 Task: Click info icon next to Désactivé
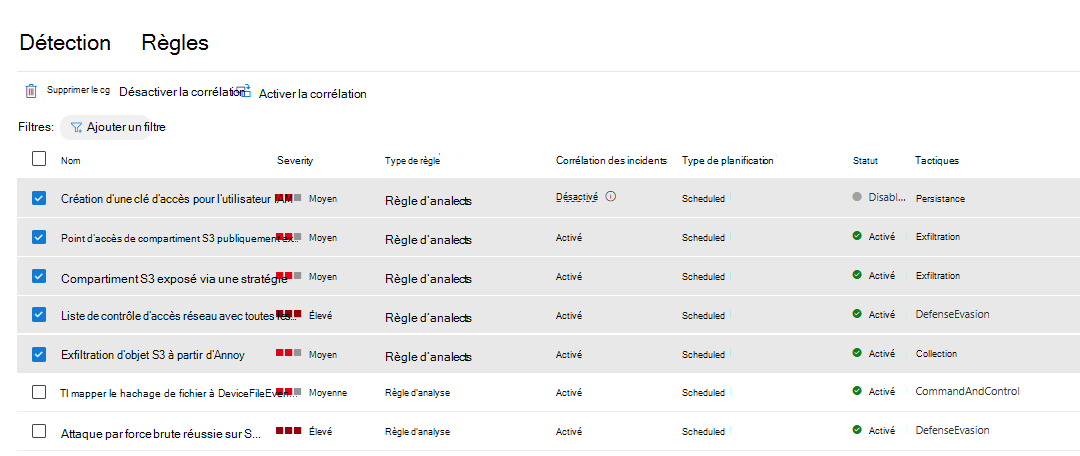(x=610, y=196)
